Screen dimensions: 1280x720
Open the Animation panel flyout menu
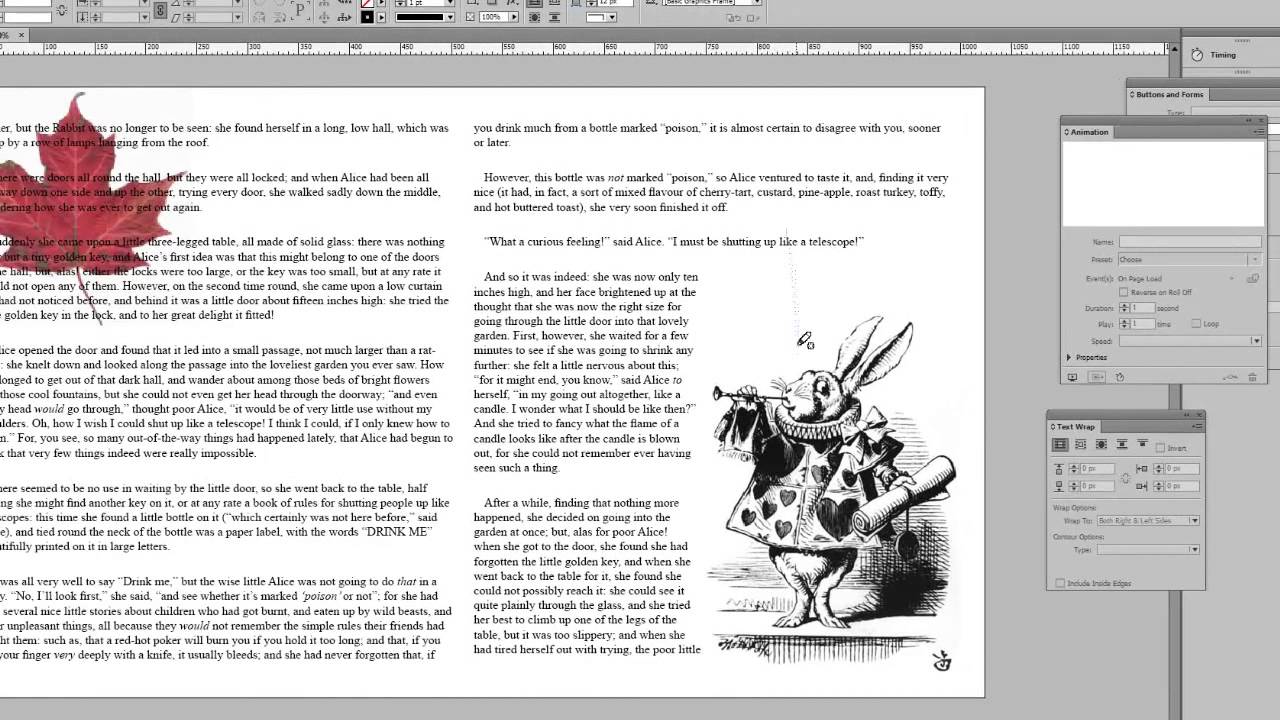[1259, 132]
